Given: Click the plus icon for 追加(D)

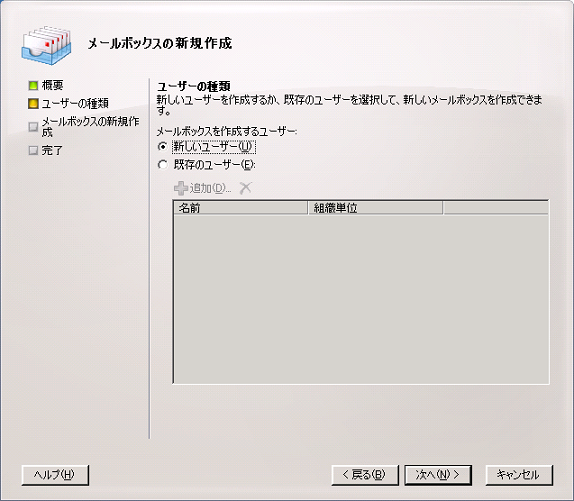Looking at the screenshot, I should click(x=181, y=188).
